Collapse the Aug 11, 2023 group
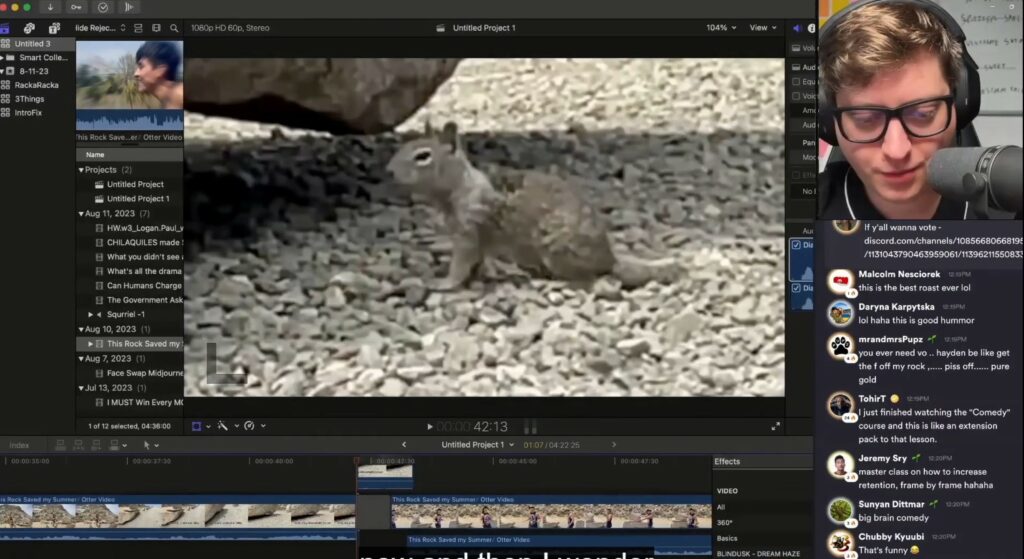Screen dimensions: 1024x559 point(81,213)
